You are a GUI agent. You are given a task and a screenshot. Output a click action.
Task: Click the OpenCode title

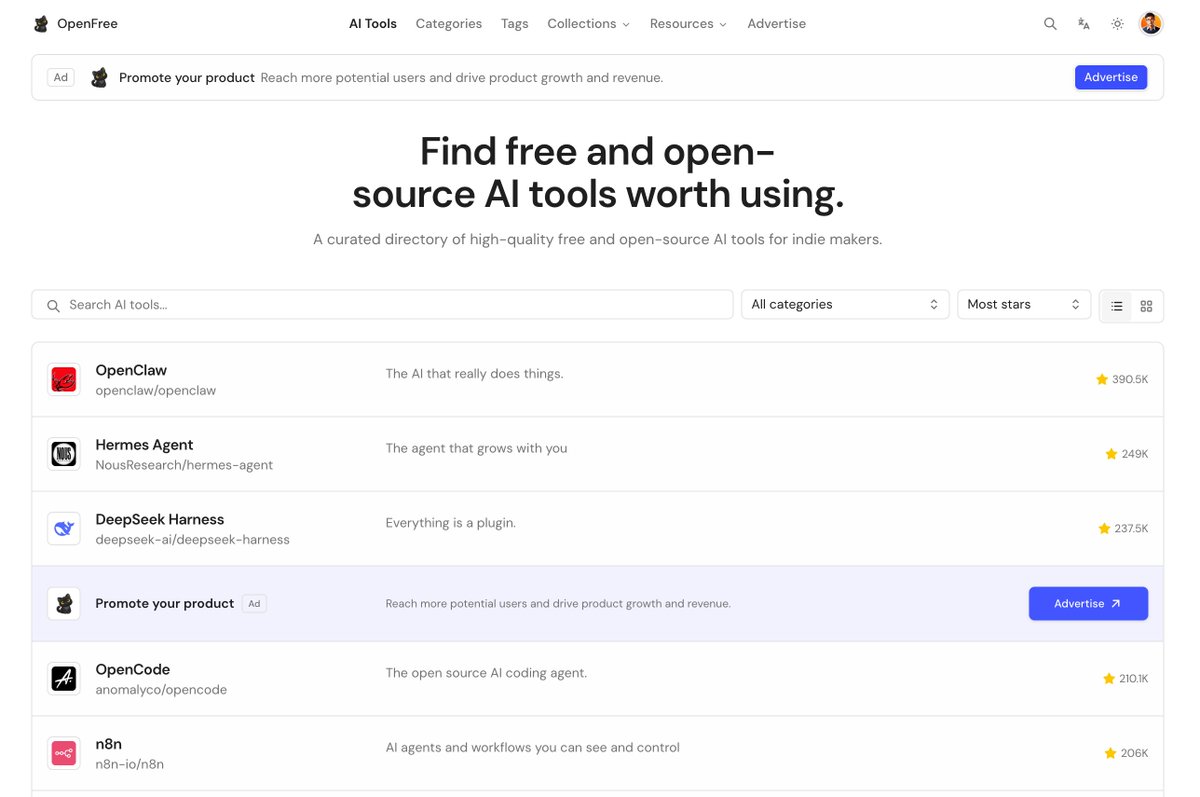coord(133,670)
